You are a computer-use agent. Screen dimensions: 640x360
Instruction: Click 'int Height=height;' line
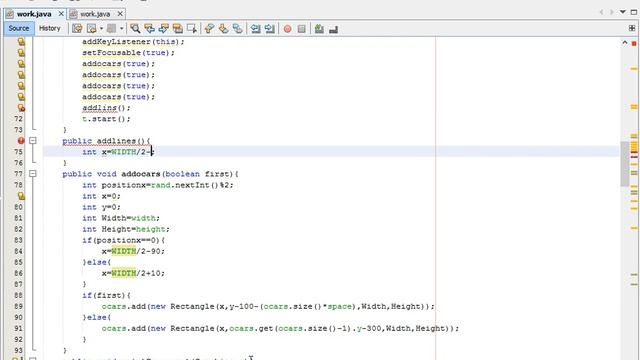pos(126,229)
